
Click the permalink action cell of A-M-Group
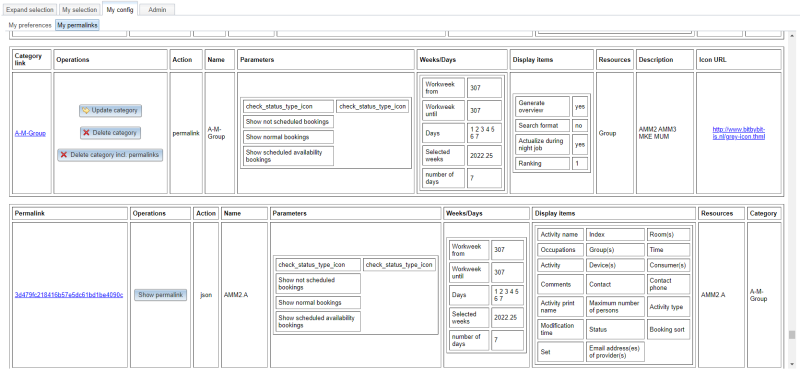point(186,133)
